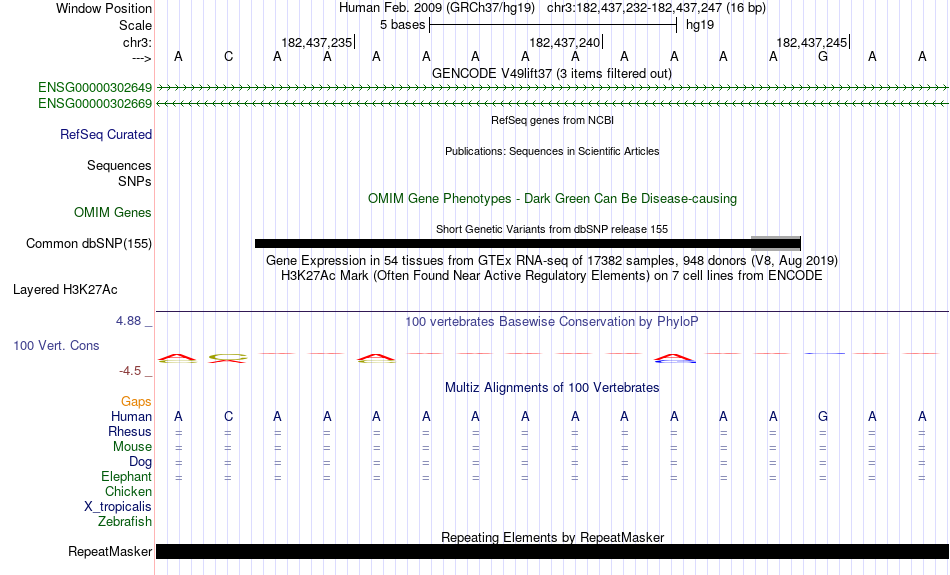Click the strand direction arrow ---> label
Screen dimensions: 950x575
(x=142, y=58)
